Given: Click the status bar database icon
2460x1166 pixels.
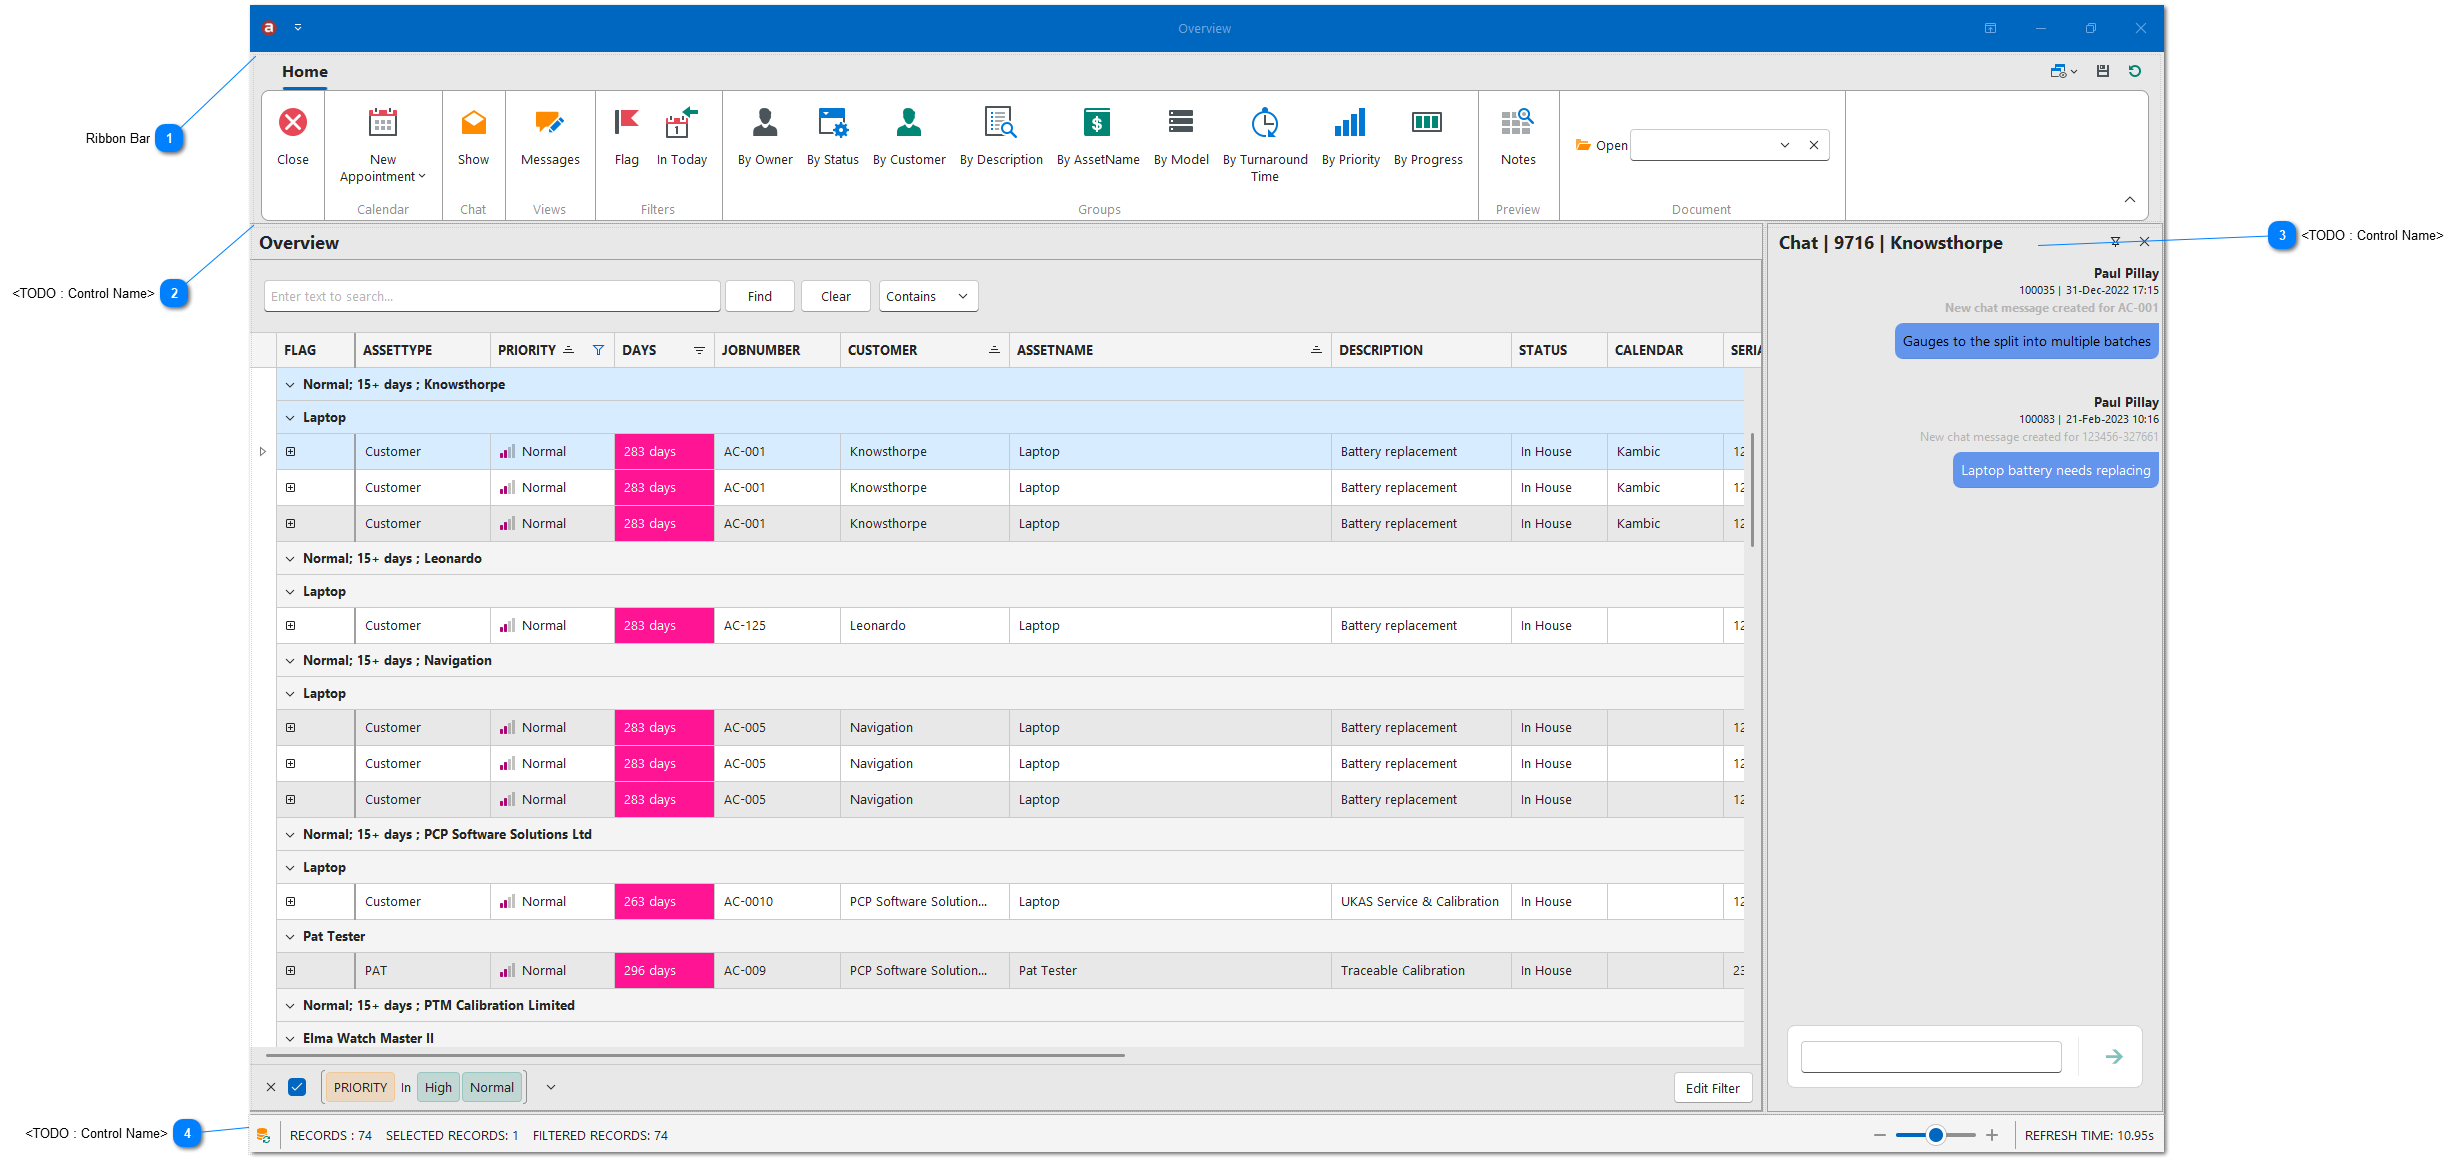Looking at the screenshot, I should point(263,1135).
